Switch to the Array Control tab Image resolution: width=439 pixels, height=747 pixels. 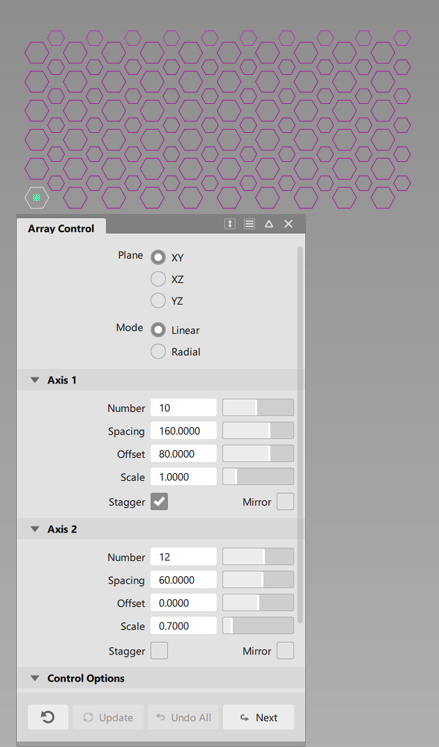(x=61, y=228)
